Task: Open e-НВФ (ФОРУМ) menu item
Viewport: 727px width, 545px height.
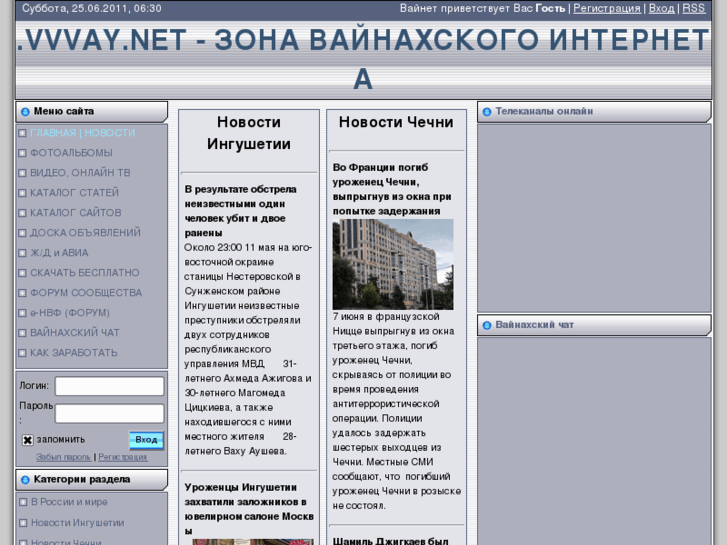Action: [x=70, y=313]
